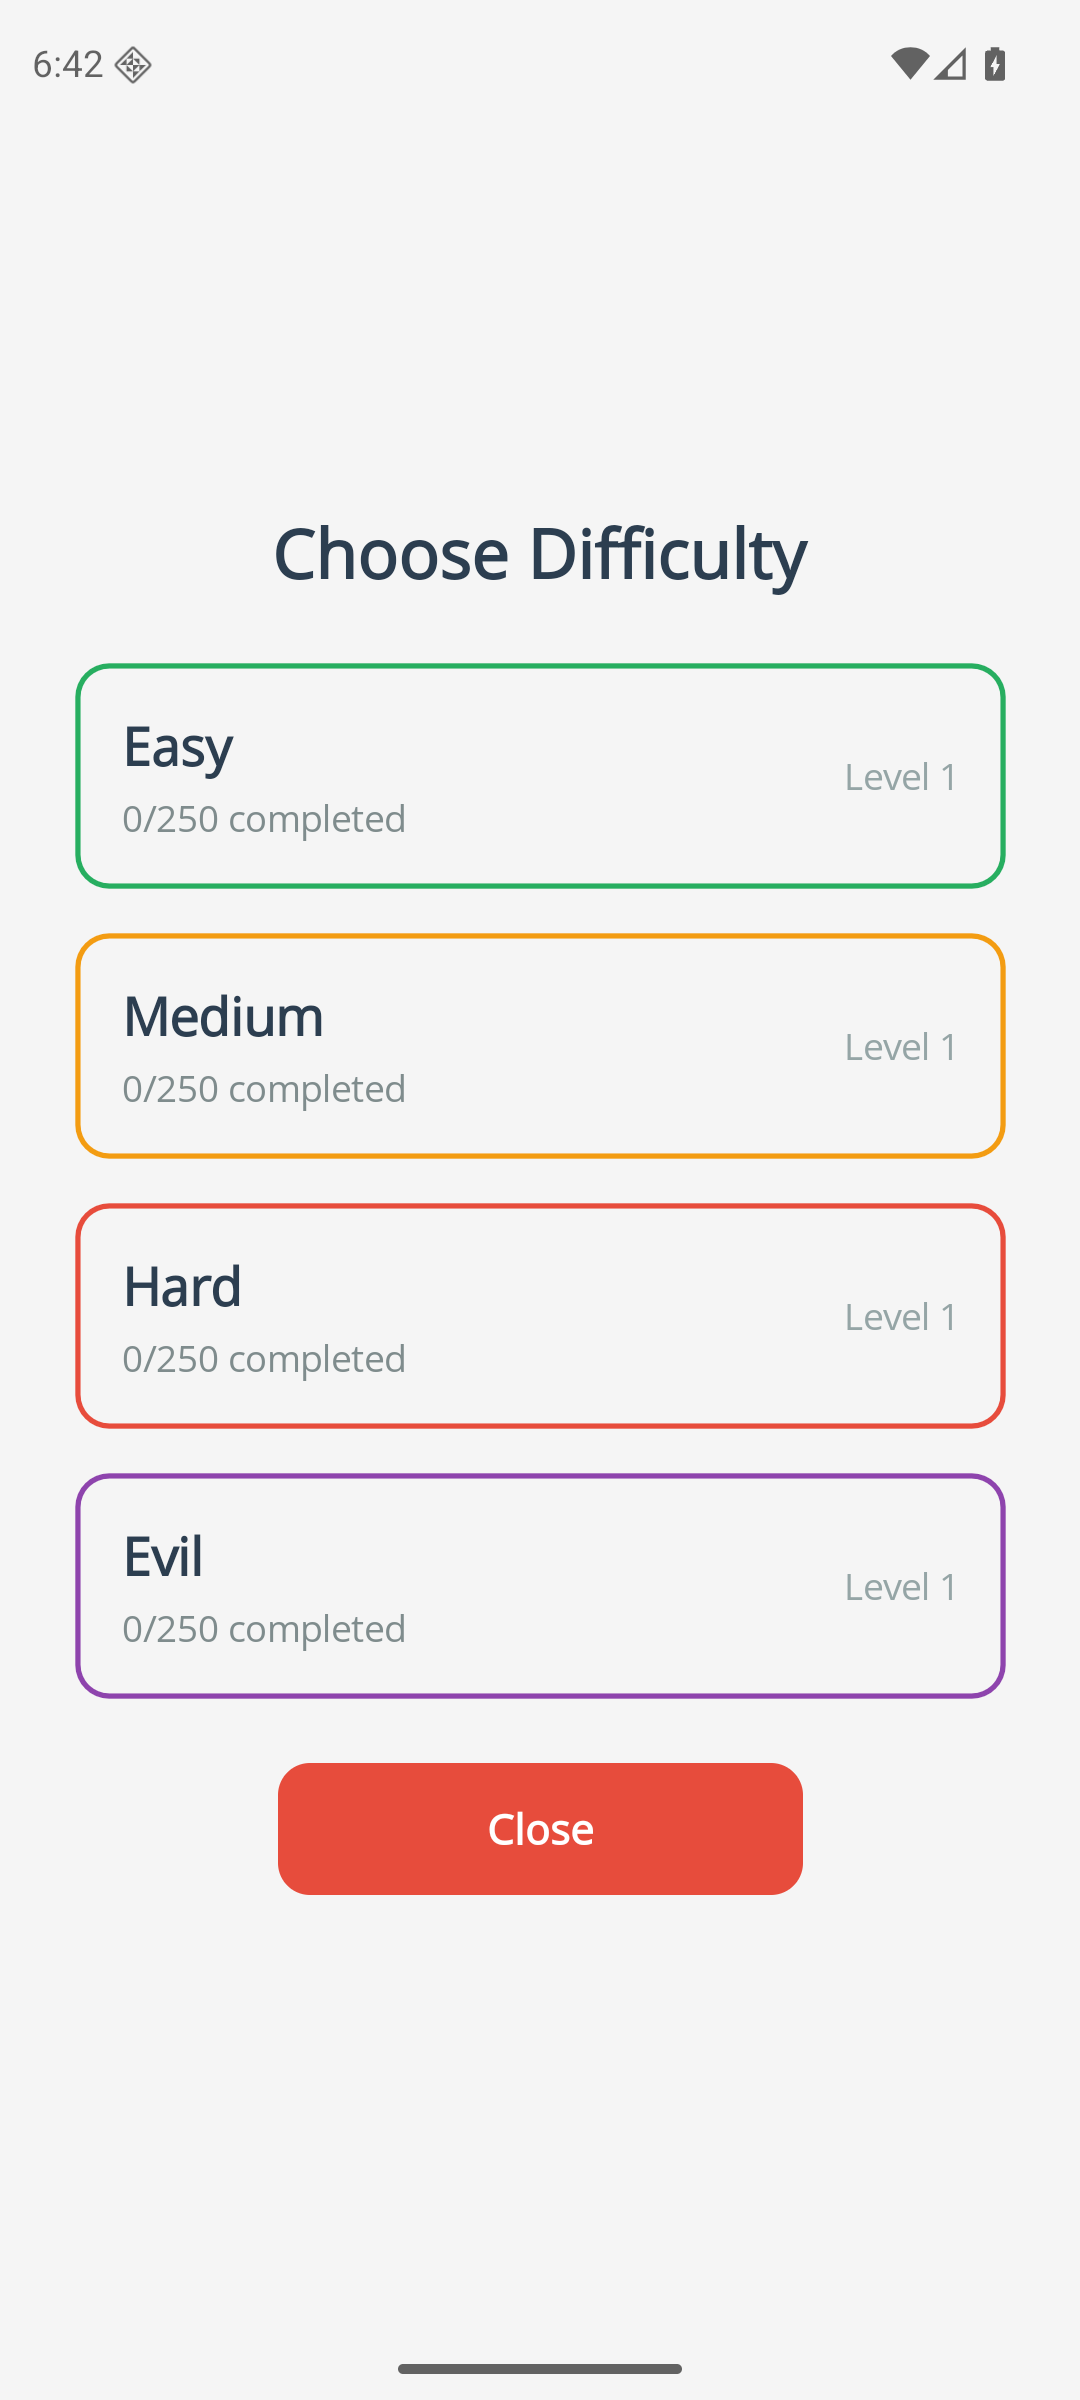This screenshot has height=2400, width=1080.
Task: Select the Easy difficulty option
Action: click(x=540, y=776)
